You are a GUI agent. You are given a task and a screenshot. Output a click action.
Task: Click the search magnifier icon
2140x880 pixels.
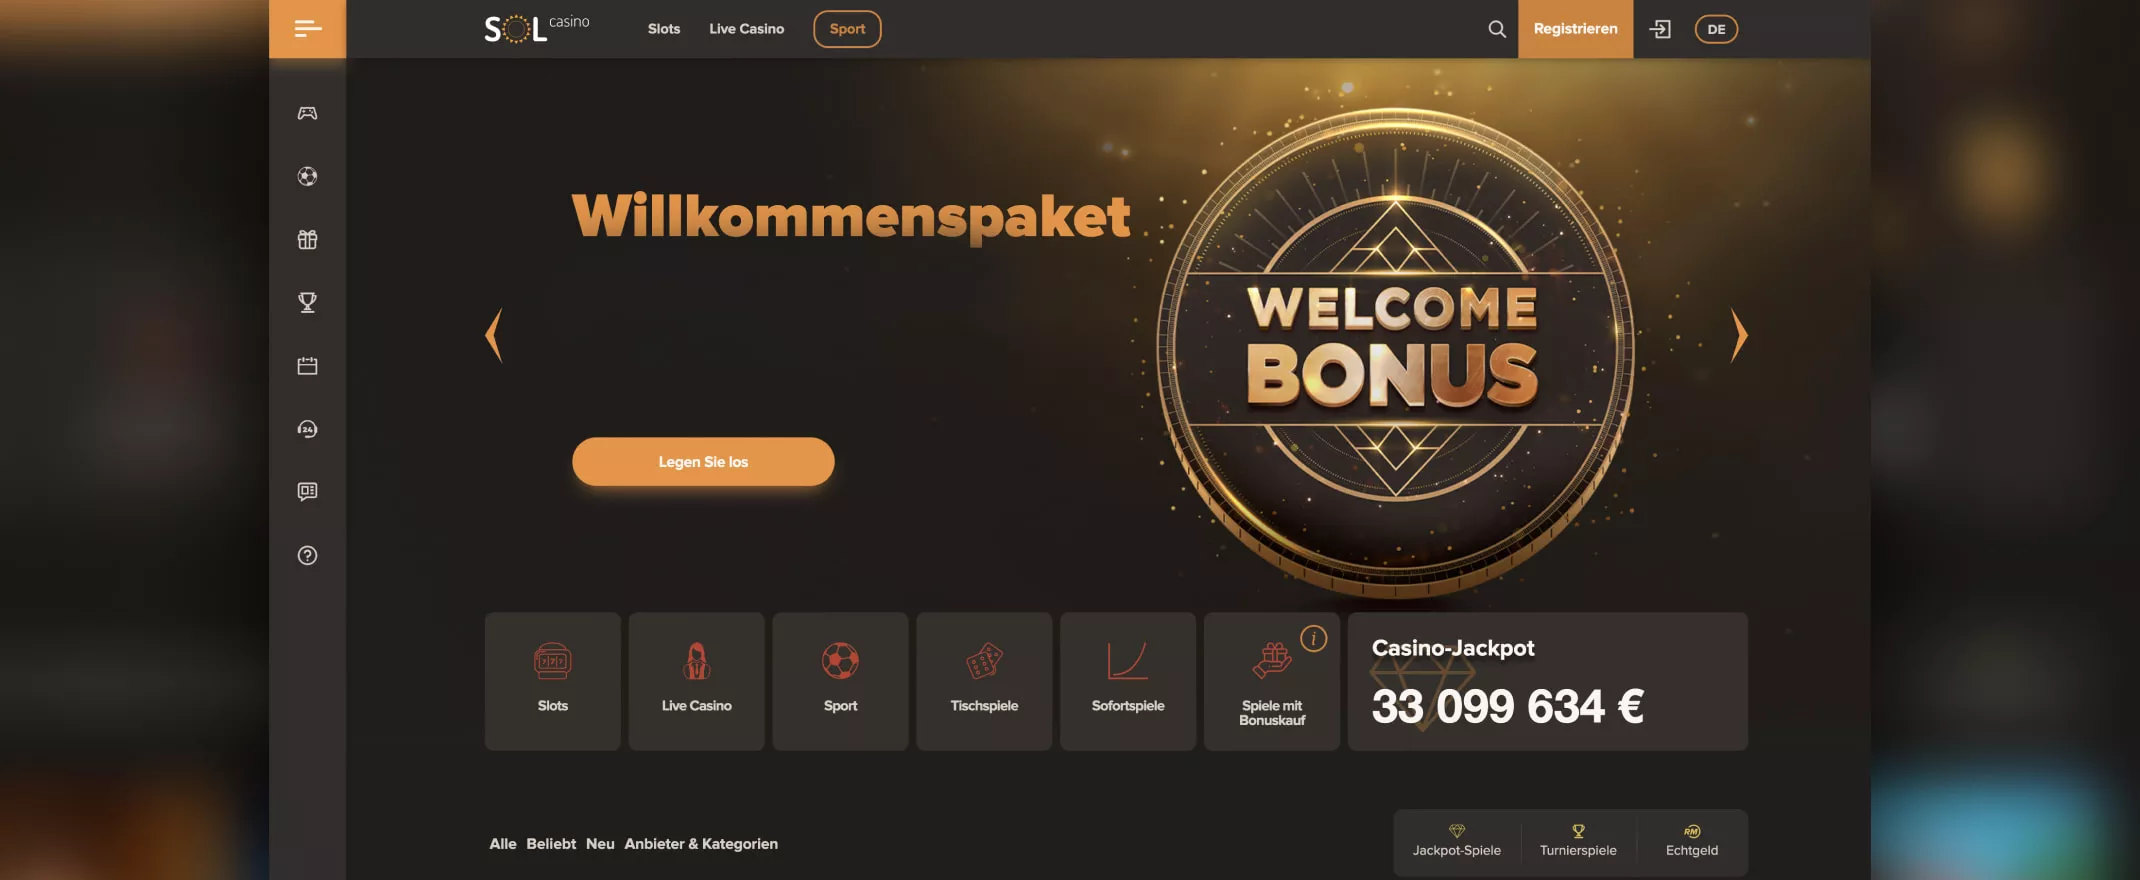coord(1496,29)
